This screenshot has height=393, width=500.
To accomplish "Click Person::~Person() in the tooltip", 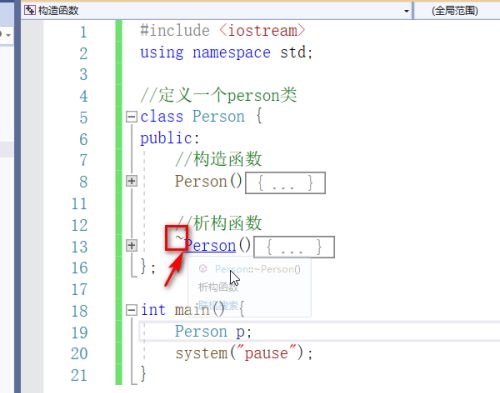I will pos(258,269).
